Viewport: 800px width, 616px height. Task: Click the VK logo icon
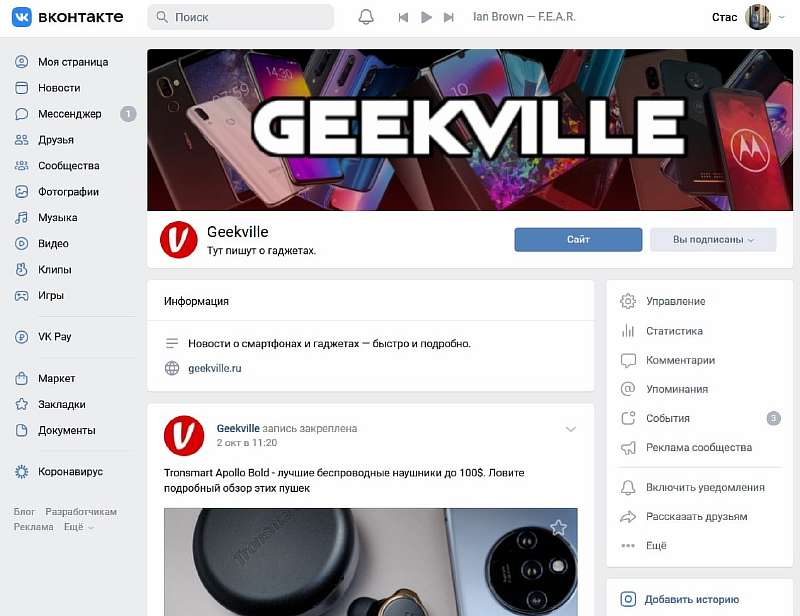pos(21,17)
